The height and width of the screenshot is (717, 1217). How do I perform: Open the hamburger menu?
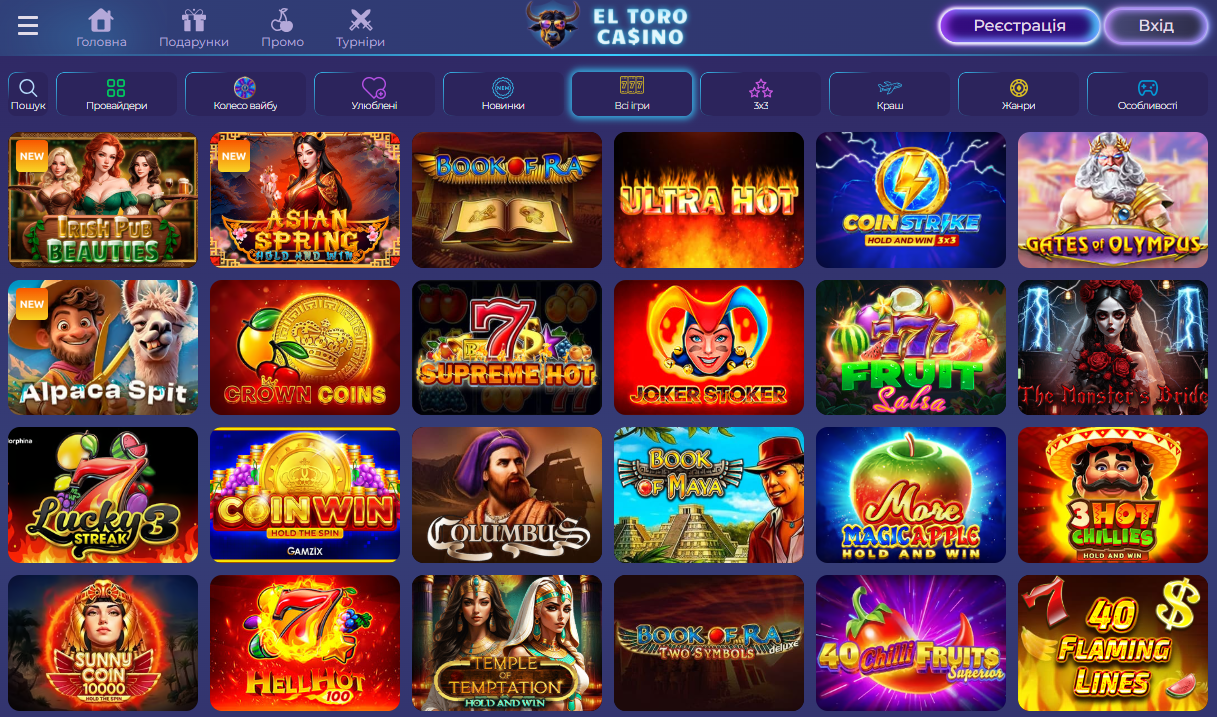click(x=28, y=25)
